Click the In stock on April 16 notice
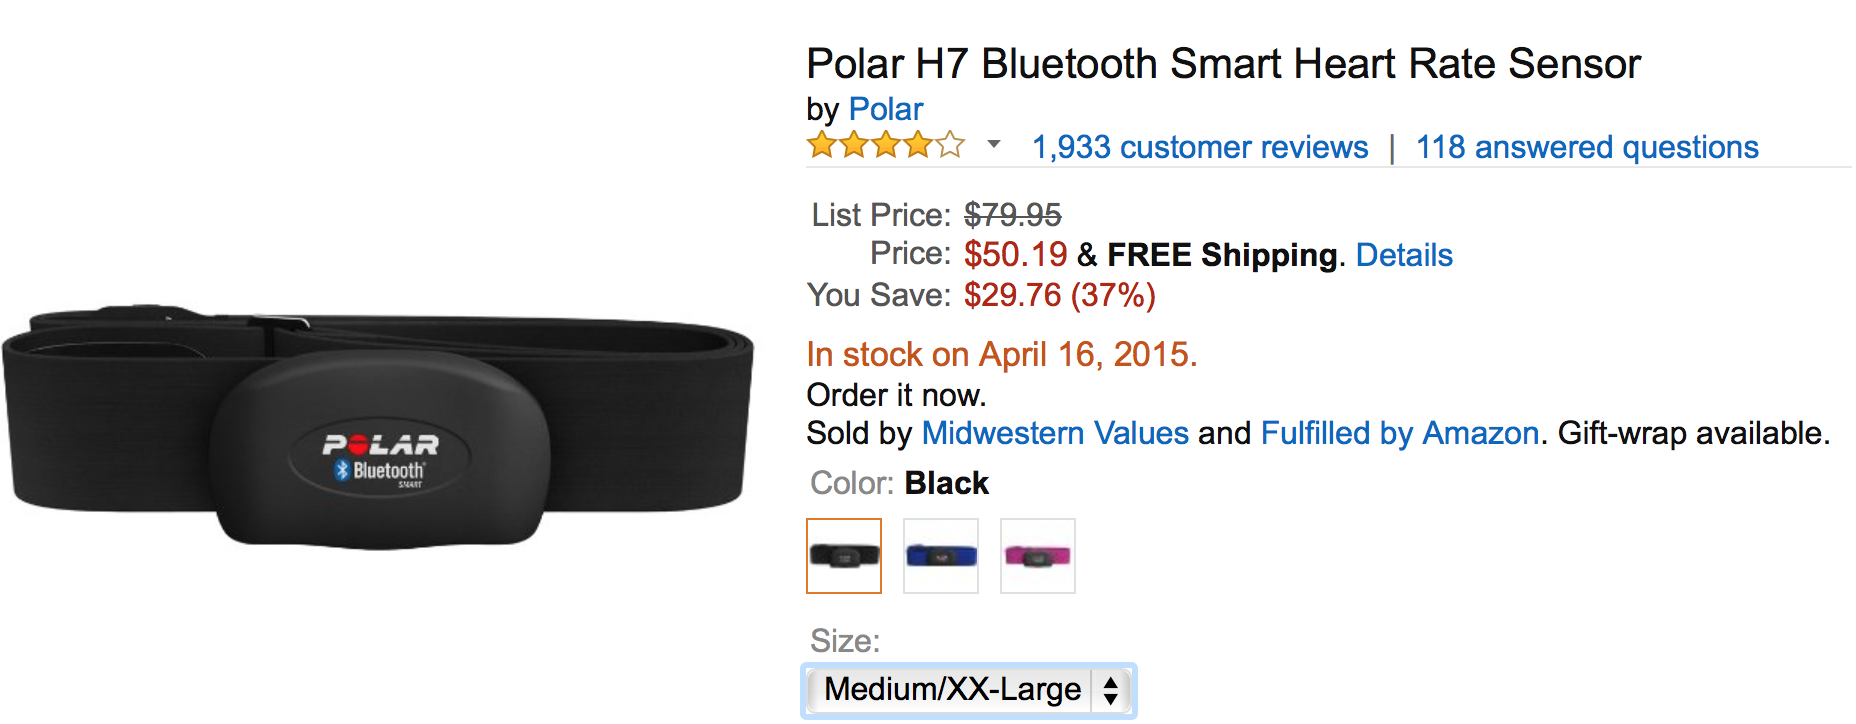1856x724 pixels. point(1002,354)
